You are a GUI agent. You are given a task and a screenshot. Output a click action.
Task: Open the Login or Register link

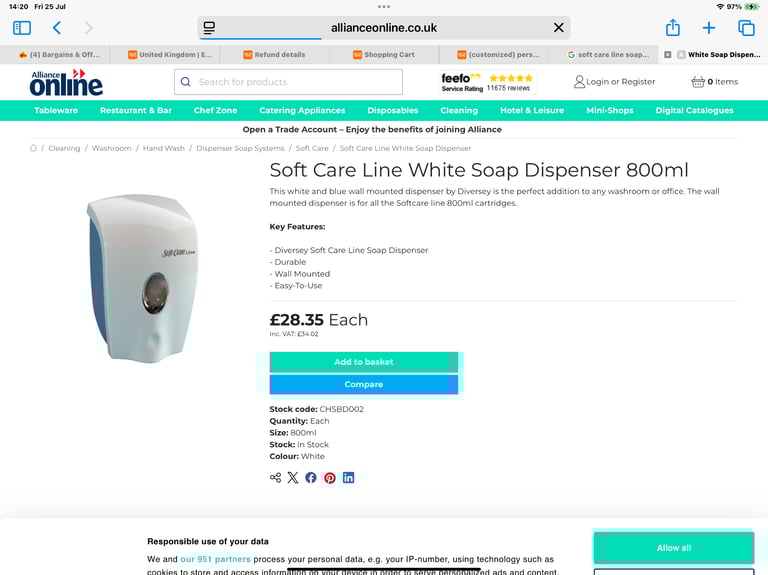[x=614, y=82]
